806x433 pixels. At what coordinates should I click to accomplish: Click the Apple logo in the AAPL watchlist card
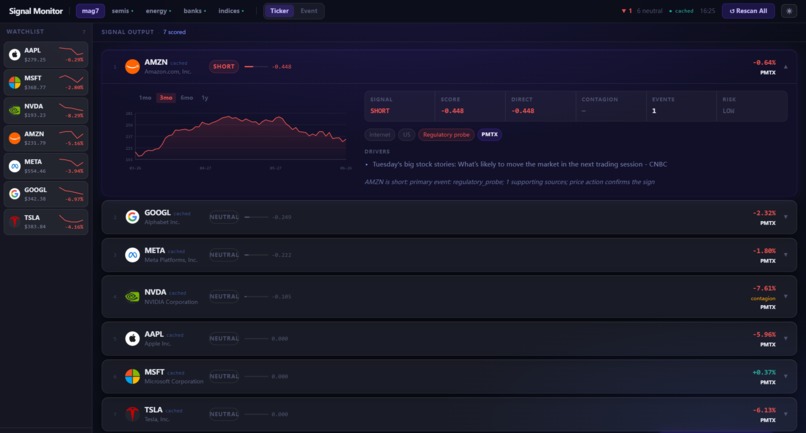point(14,54)
